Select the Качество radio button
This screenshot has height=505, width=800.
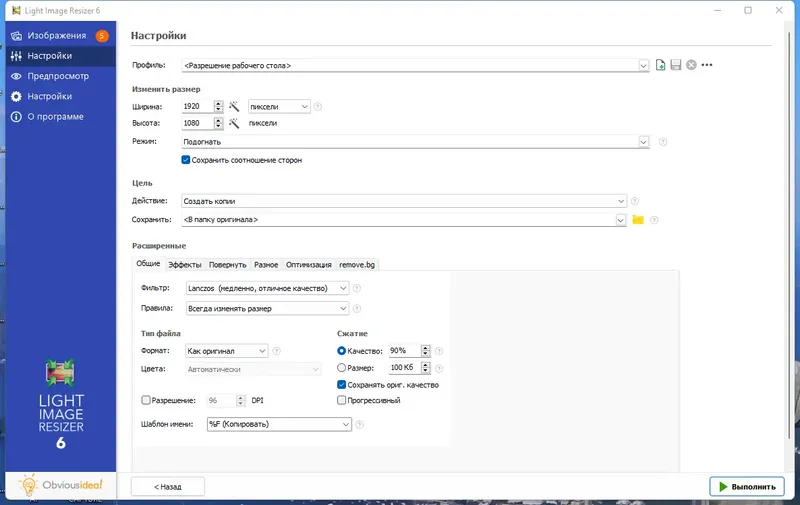coord(341,351)
